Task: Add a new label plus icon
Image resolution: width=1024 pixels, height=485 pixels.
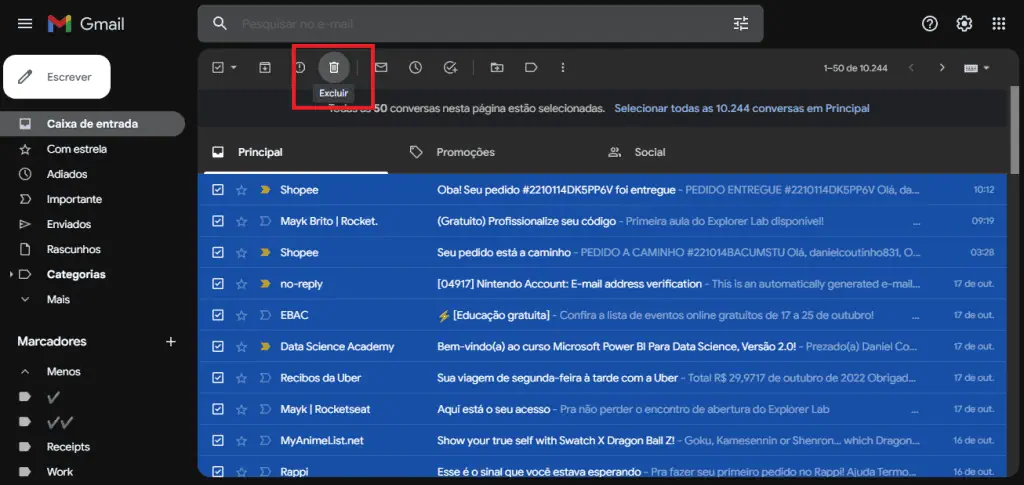Action: click(x=171, y=341)
